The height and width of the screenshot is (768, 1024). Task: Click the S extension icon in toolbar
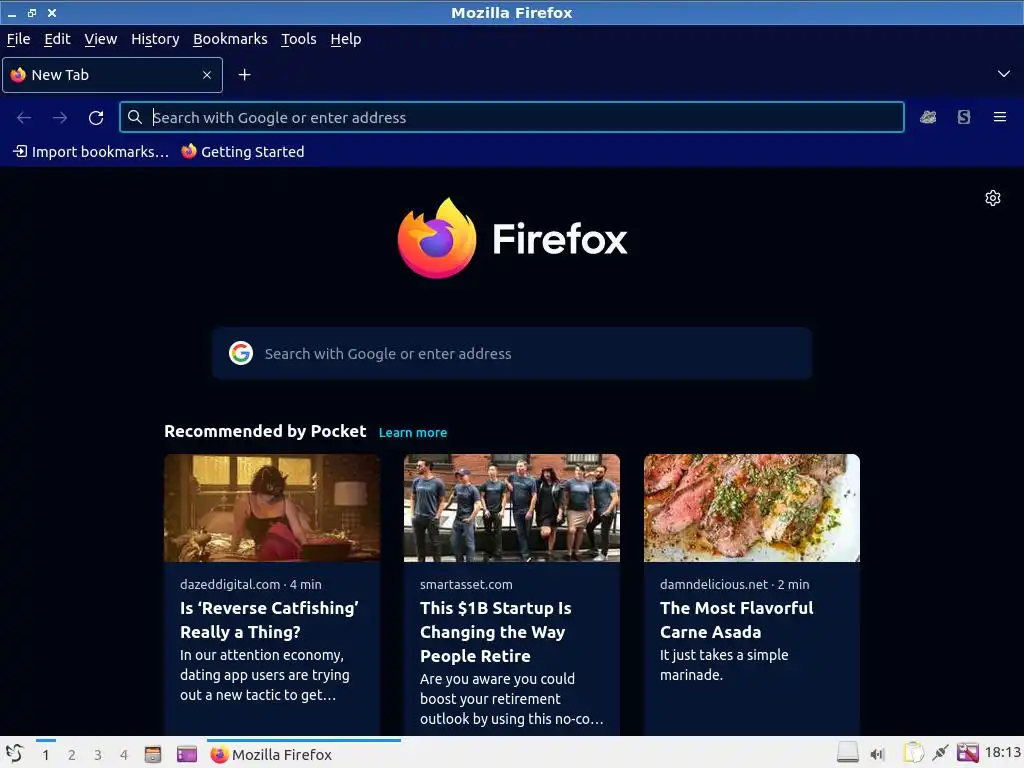pyautogui.click(x=963, y=117)
